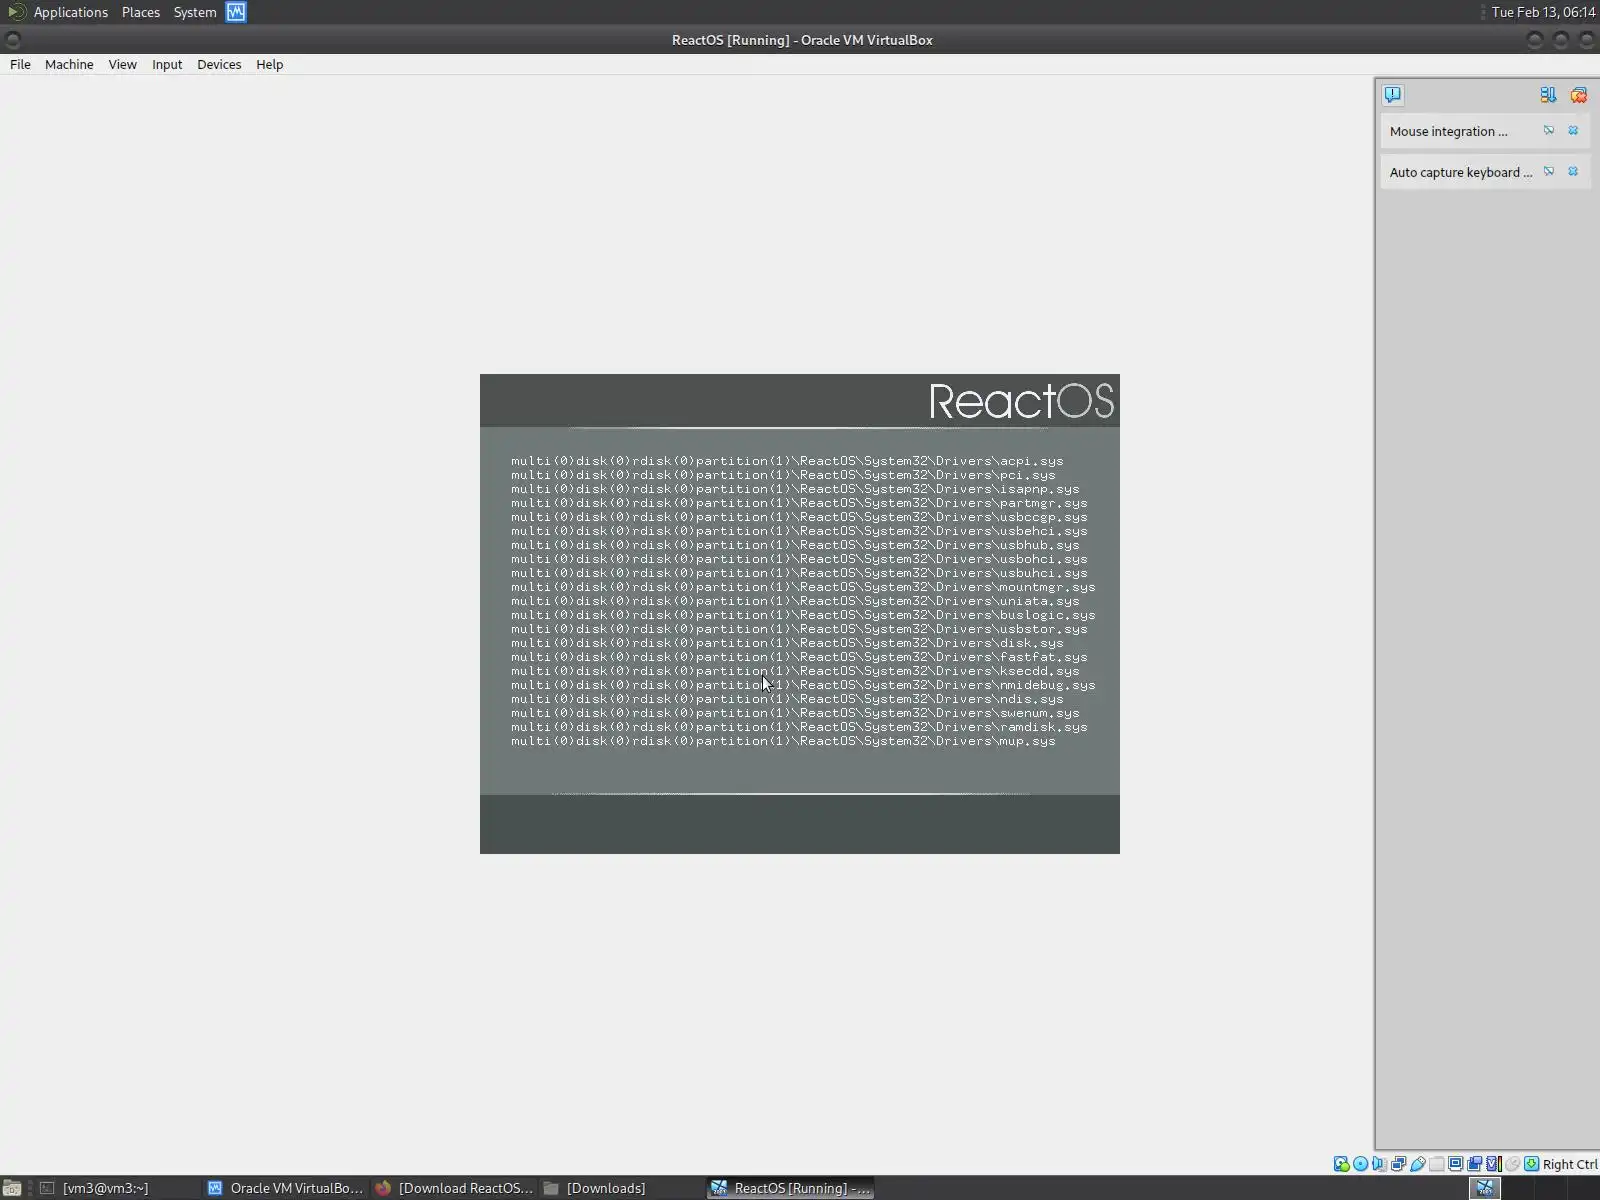Switch to Oracle VM VirtualBox Manager taskbar item
Viewport: 1600px width, 1200px height.
click(286, 1188)
